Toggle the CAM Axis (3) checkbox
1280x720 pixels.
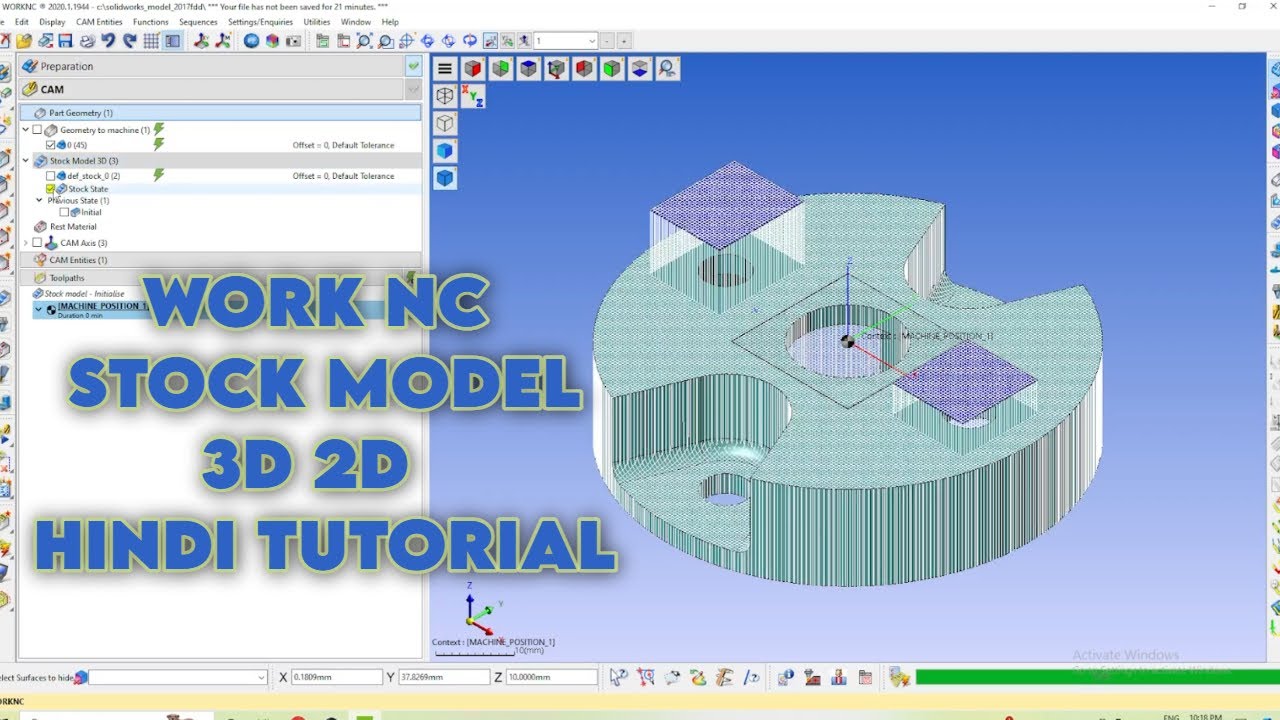[38, 242]
